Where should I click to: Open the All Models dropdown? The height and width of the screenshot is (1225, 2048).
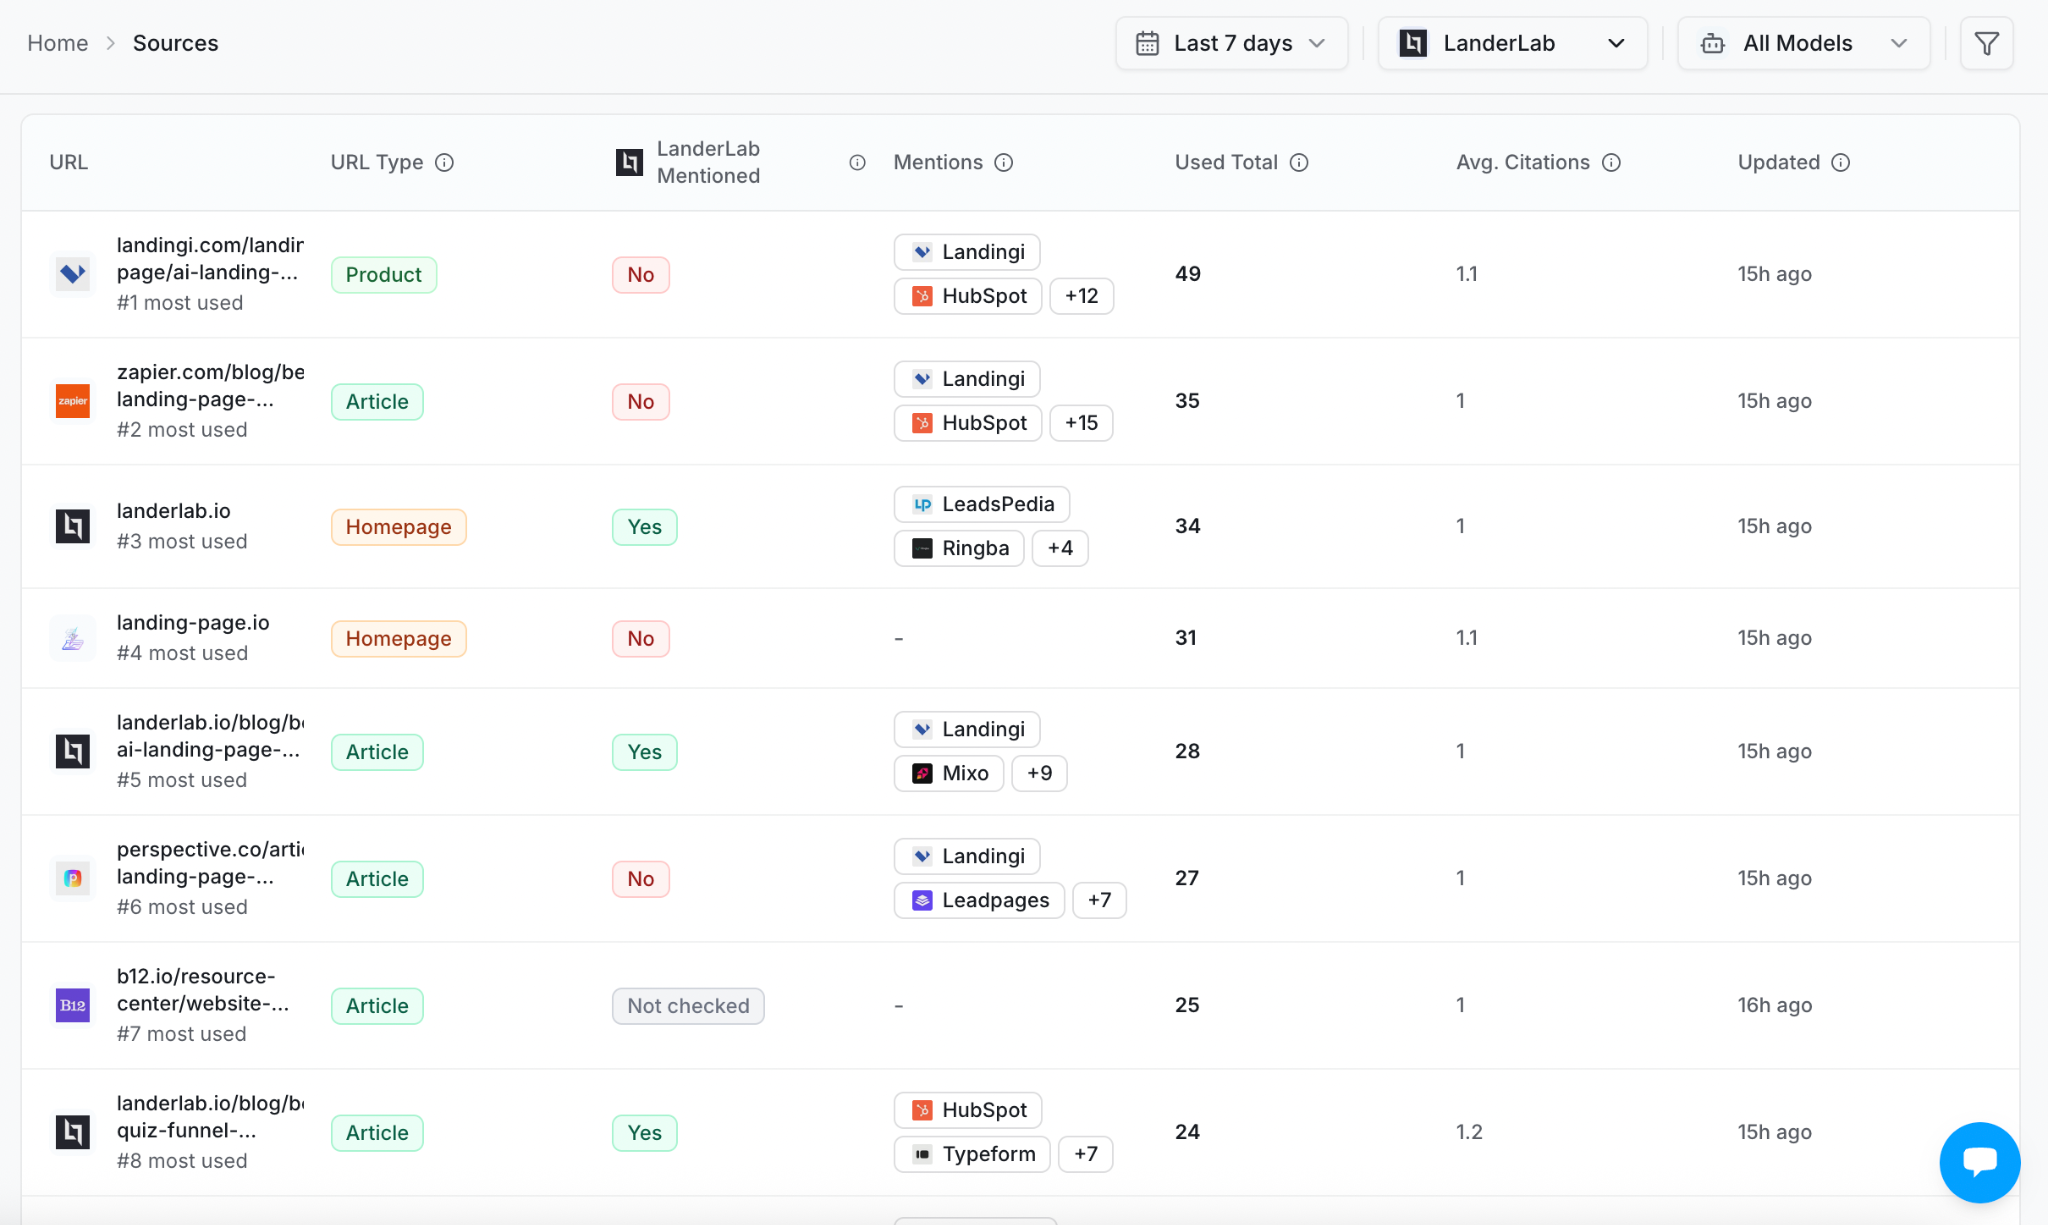point(1803,44)
